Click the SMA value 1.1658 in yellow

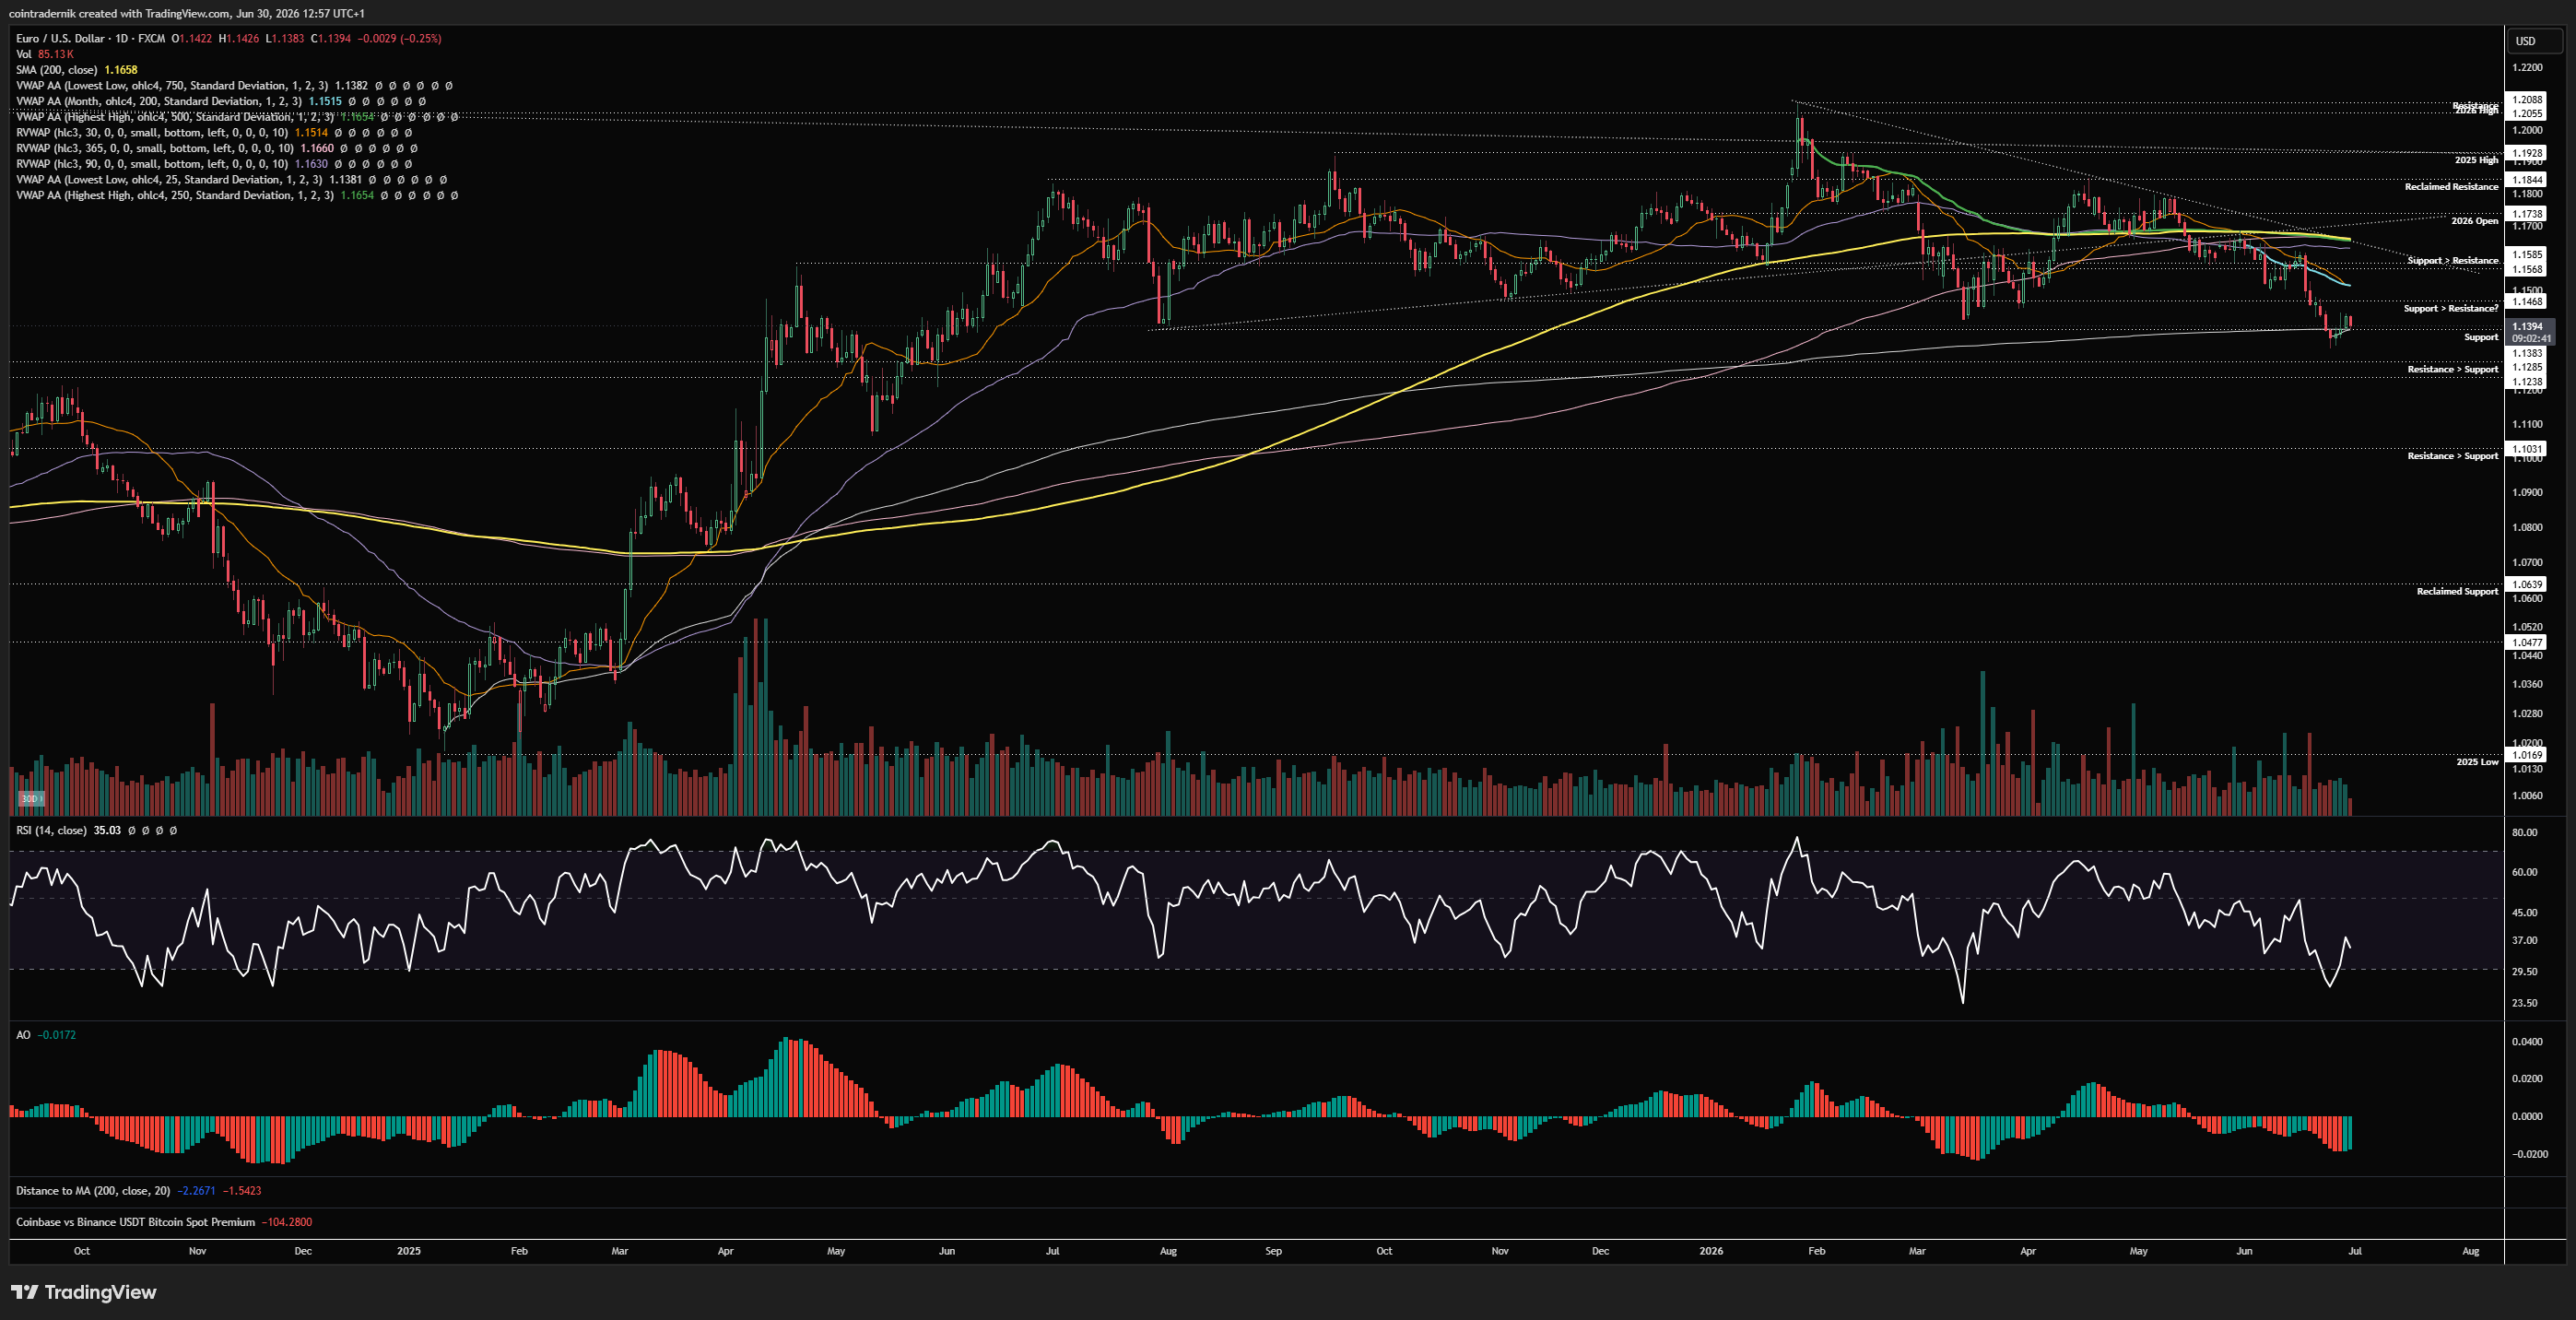(121, 70)
